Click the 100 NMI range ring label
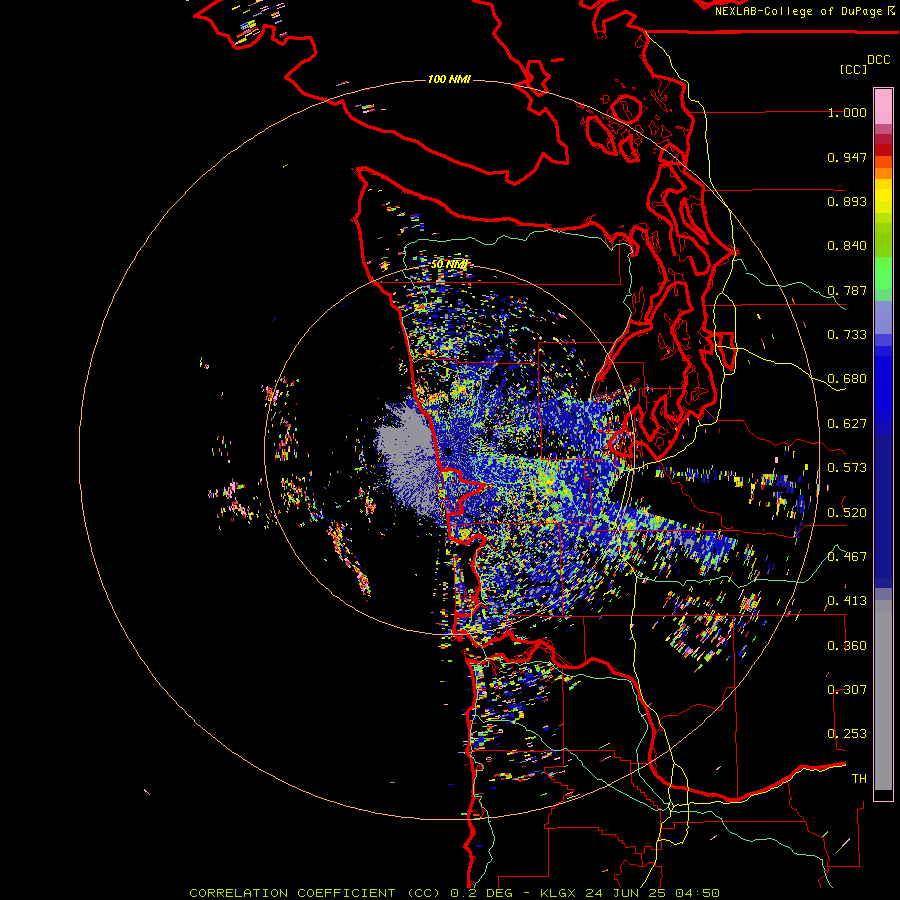900x900 pixels. coord(449,79)
